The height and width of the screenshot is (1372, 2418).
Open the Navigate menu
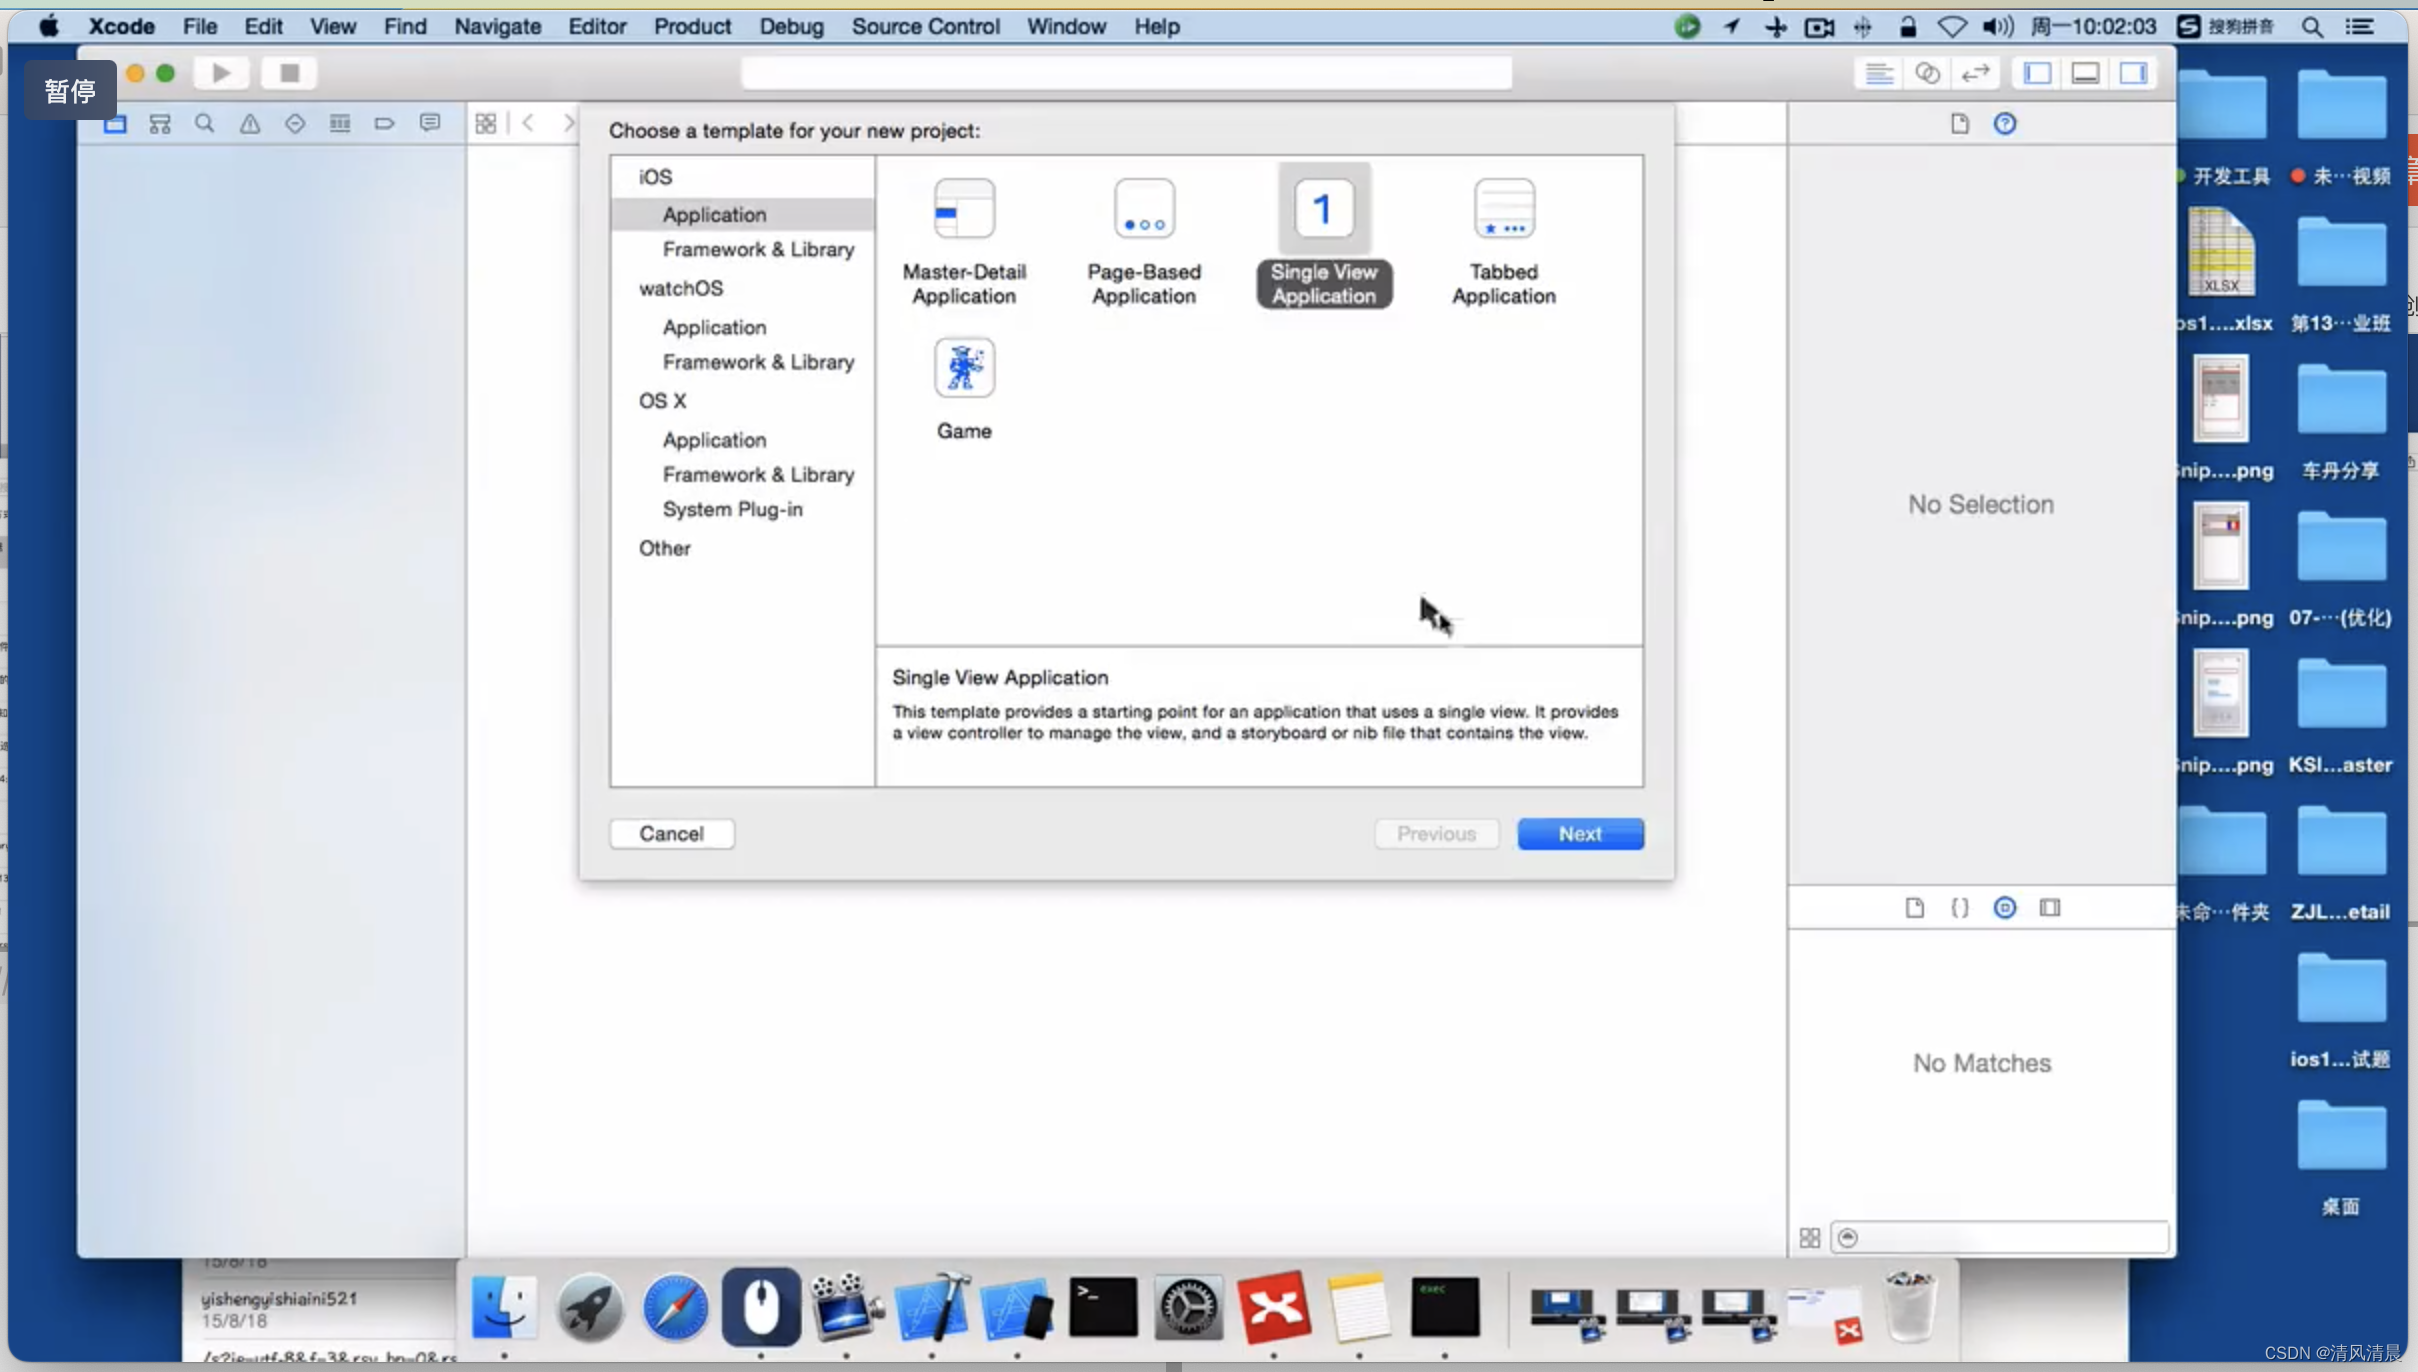click(497, 26)
